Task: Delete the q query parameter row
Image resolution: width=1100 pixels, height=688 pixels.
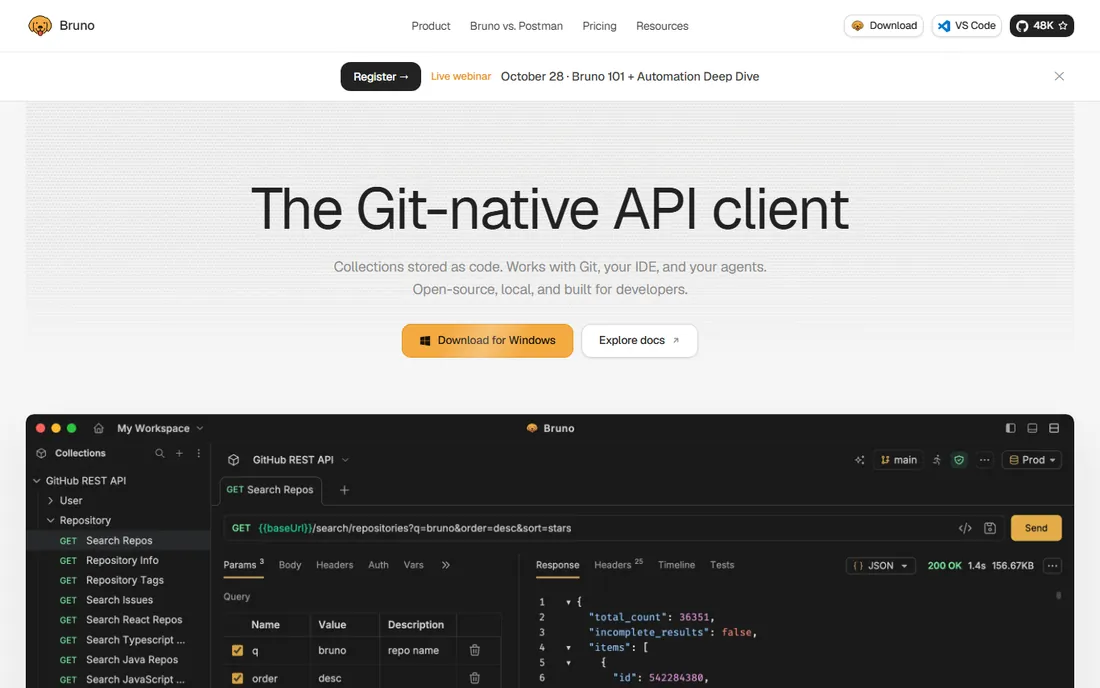Action: click(475, 650)
